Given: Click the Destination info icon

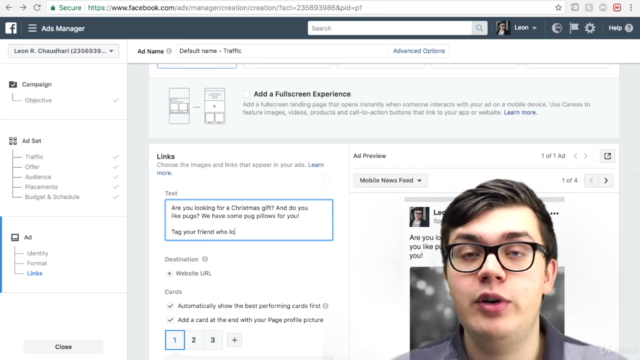Looking at the screenshot, I should [x=205, y=259].
